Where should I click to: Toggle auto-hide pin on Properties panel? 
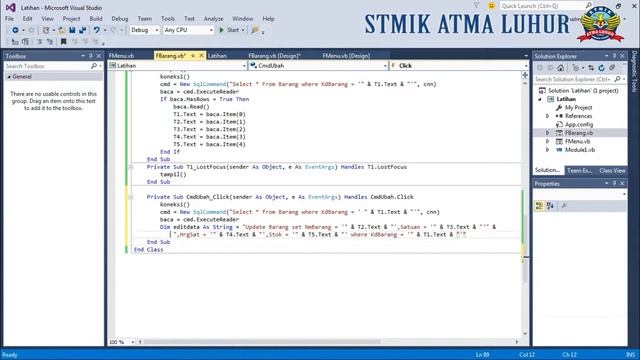[614, 184]
